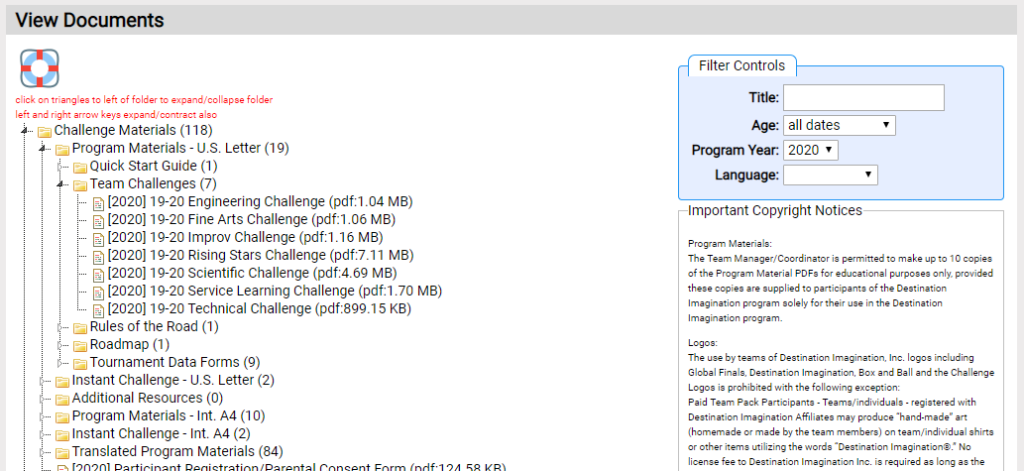This screenshot has width=1024, height=471.
Task: Select Rules of the Road (1) label
Action: point(154,326)
